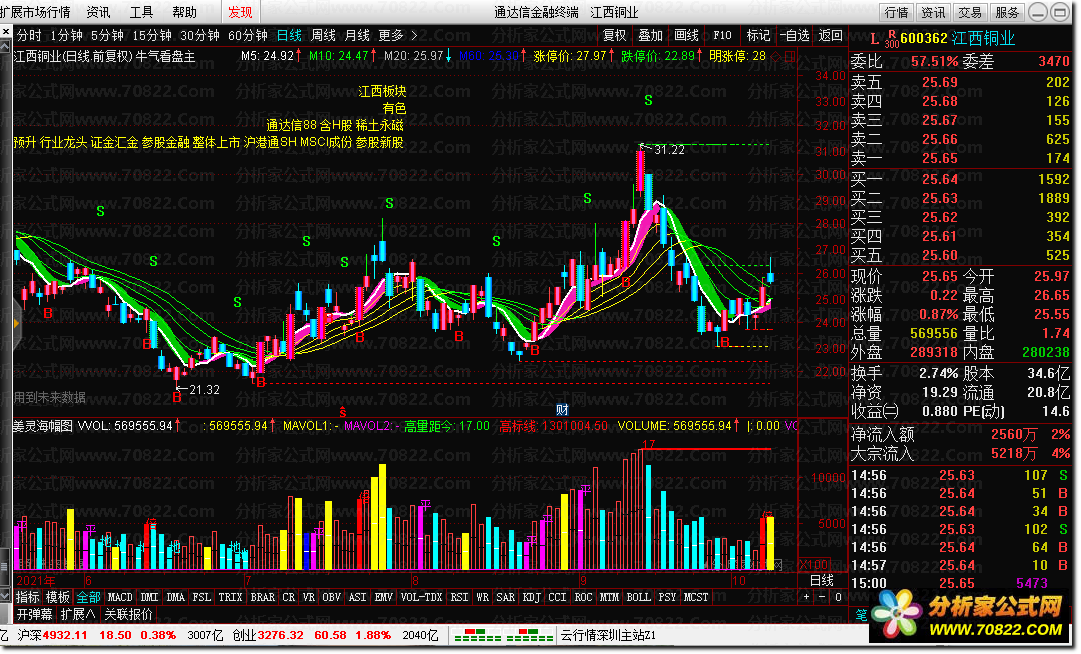Open 关联报价 related quotes
This screenshot has width=1081, height=654.
click(x=128, y=614)
